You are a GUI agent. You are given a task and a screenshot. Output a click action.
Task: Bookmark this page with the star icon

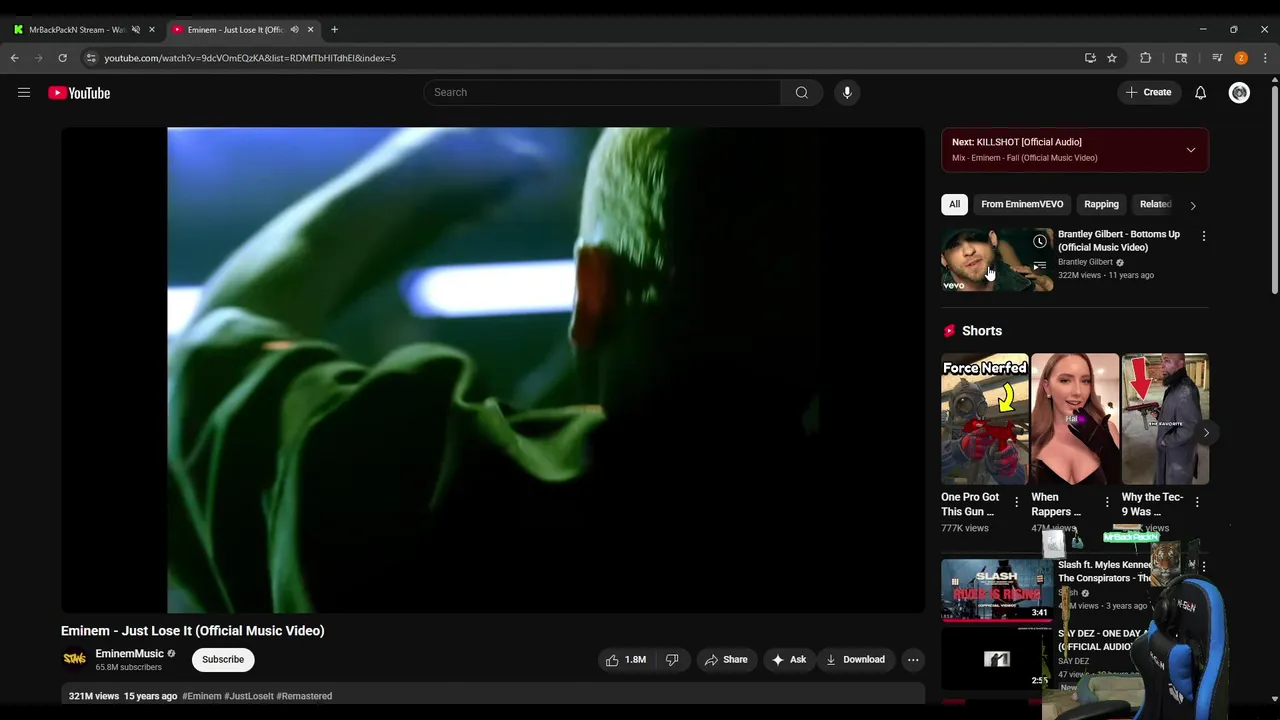pos(1112,58)
